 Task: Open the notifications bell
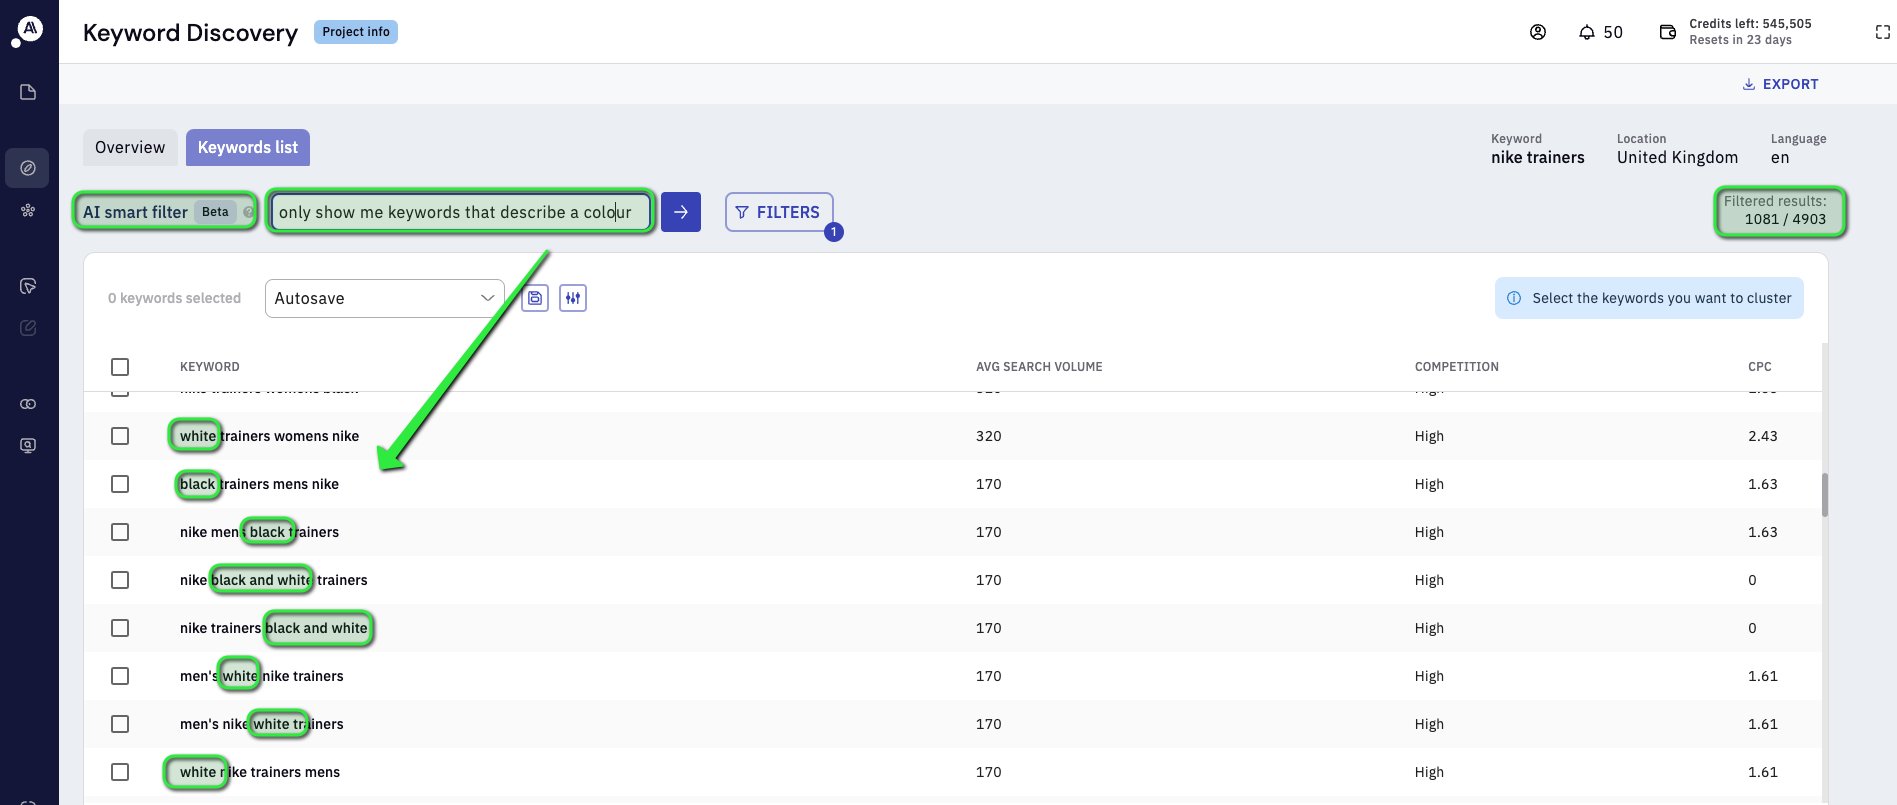pyautogui.click(x=1587, y=32)
